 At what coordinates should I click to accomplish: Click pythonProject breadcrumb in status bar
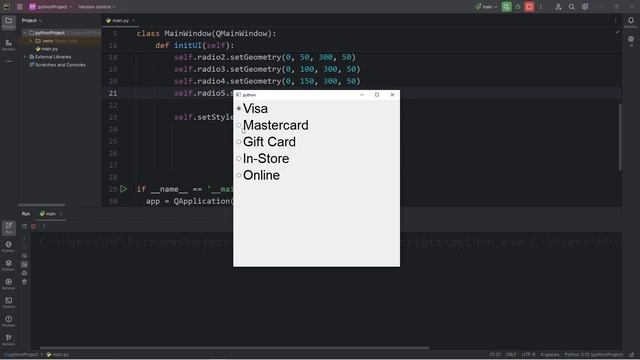point(21,355)
